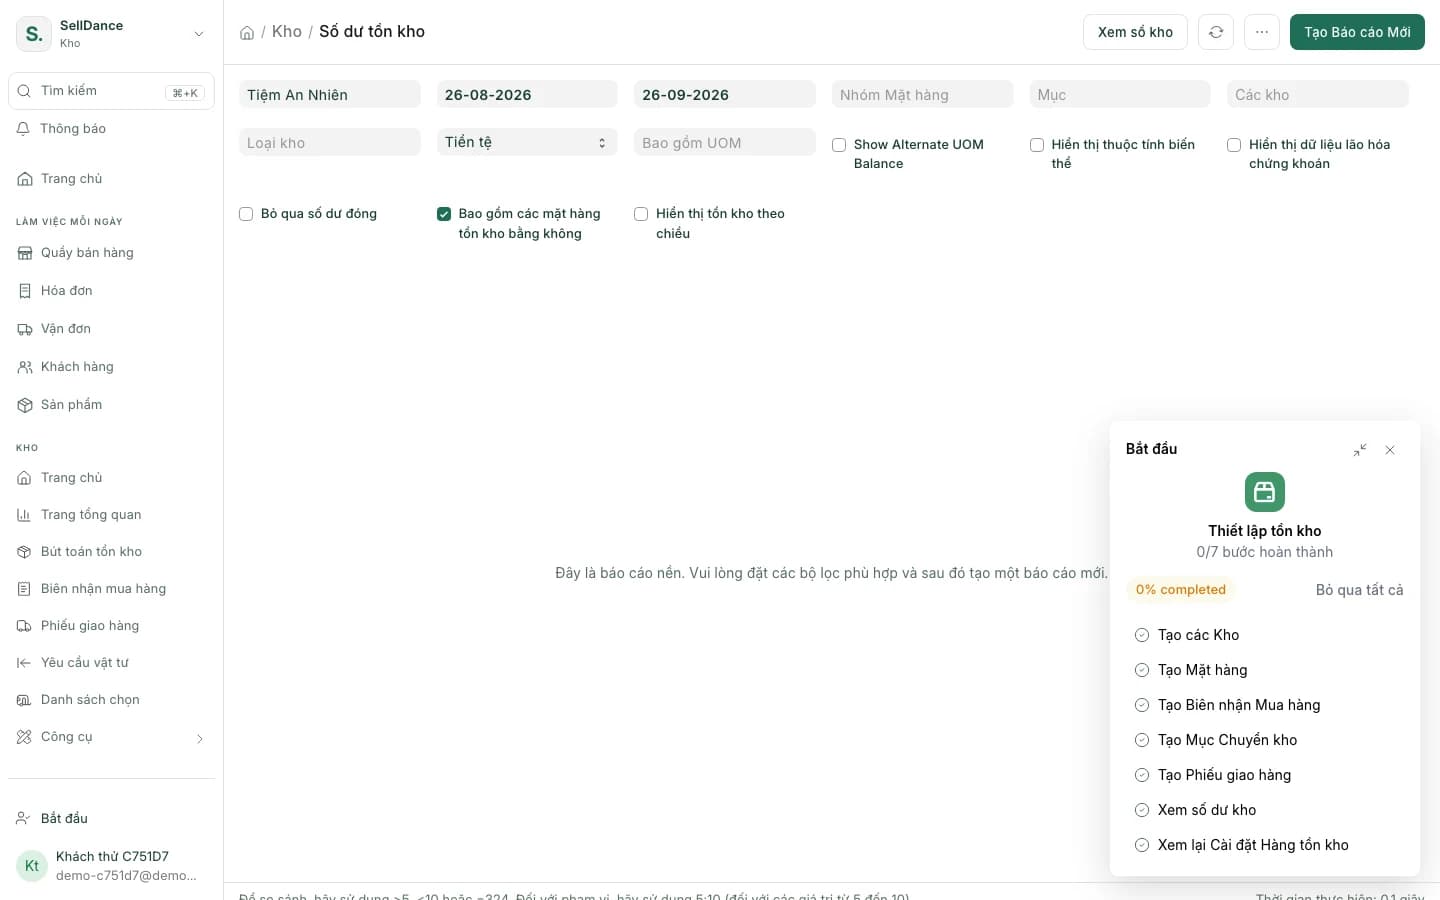The height and width of the screenshot is (900, 1440).
Task: Click the Xem sổ kho button
Action: click(1135, 32)
